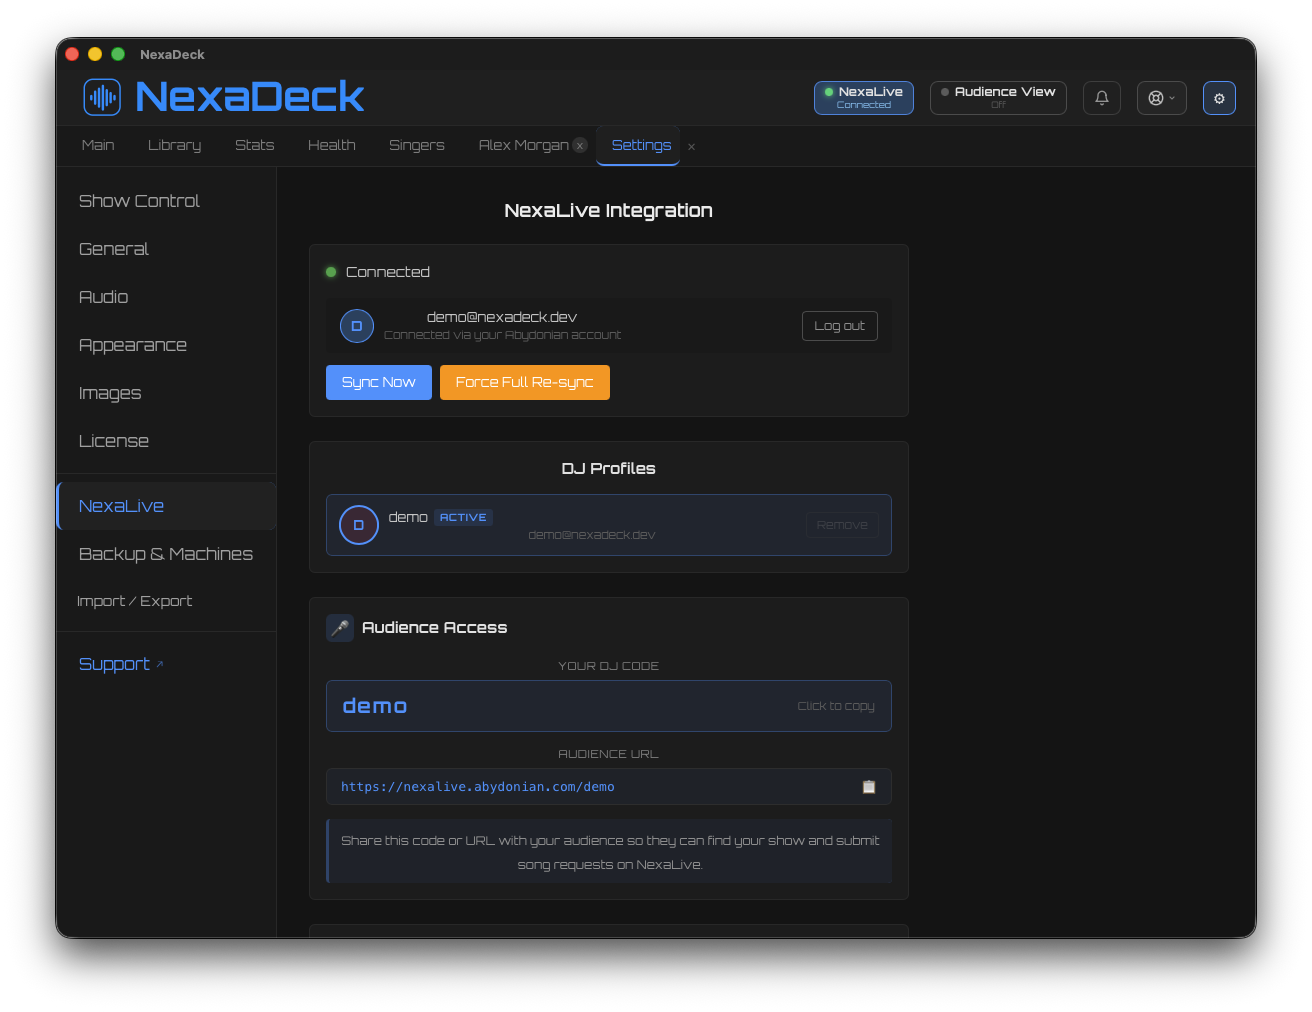The height and width of the screenshot is (1012, 1312).
Task: Toggle the Audience View status button
Action: click(x=997, y=98)
